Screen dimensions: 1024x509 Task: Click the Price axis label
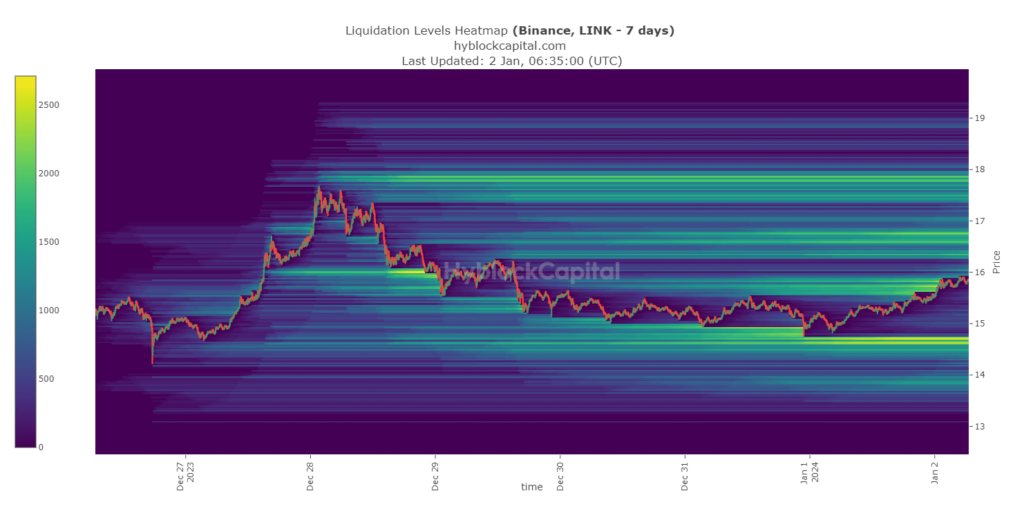point(997,263)
